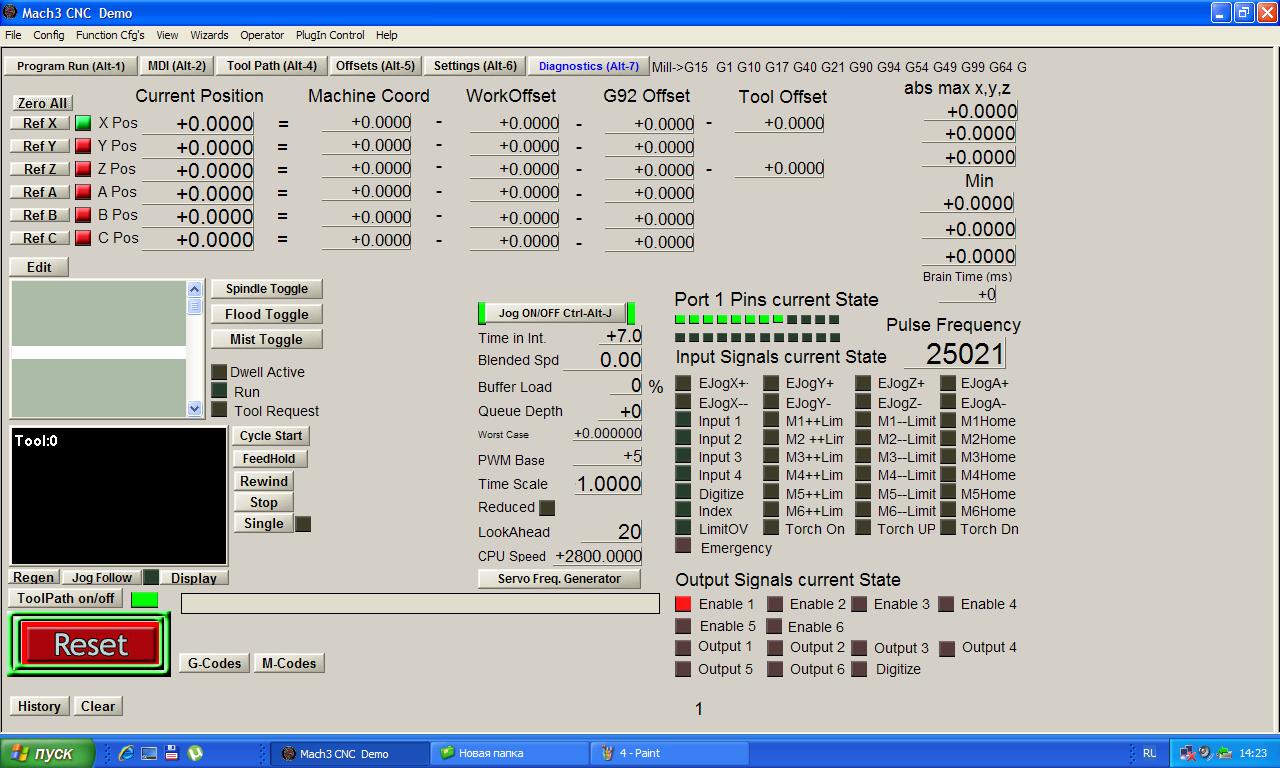Switch to the Program Run (Alt-1) tab
1280x768 pixels.
(x=71, y=66)
